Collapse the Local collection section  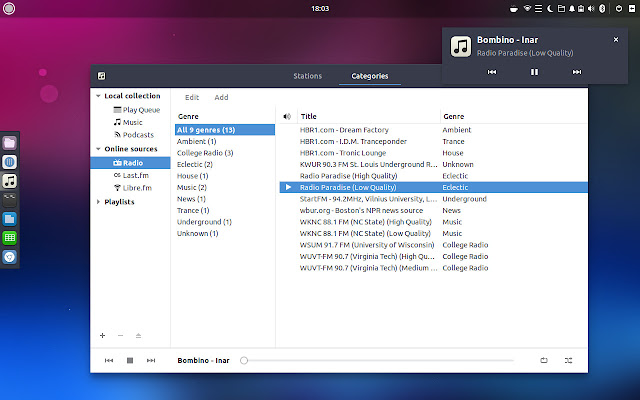[98, 96]
